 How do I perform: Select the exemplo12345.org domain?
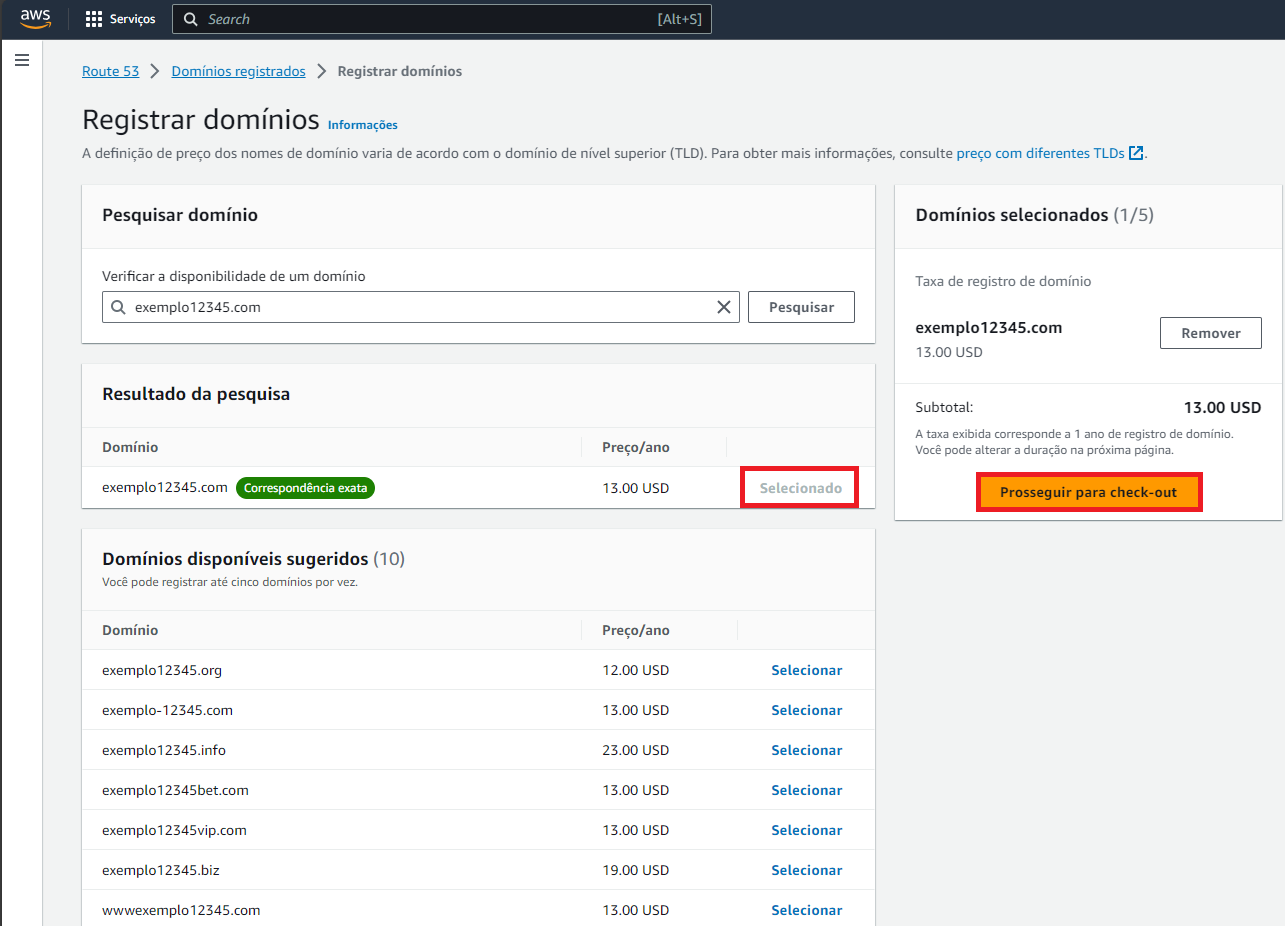point(806,670)
